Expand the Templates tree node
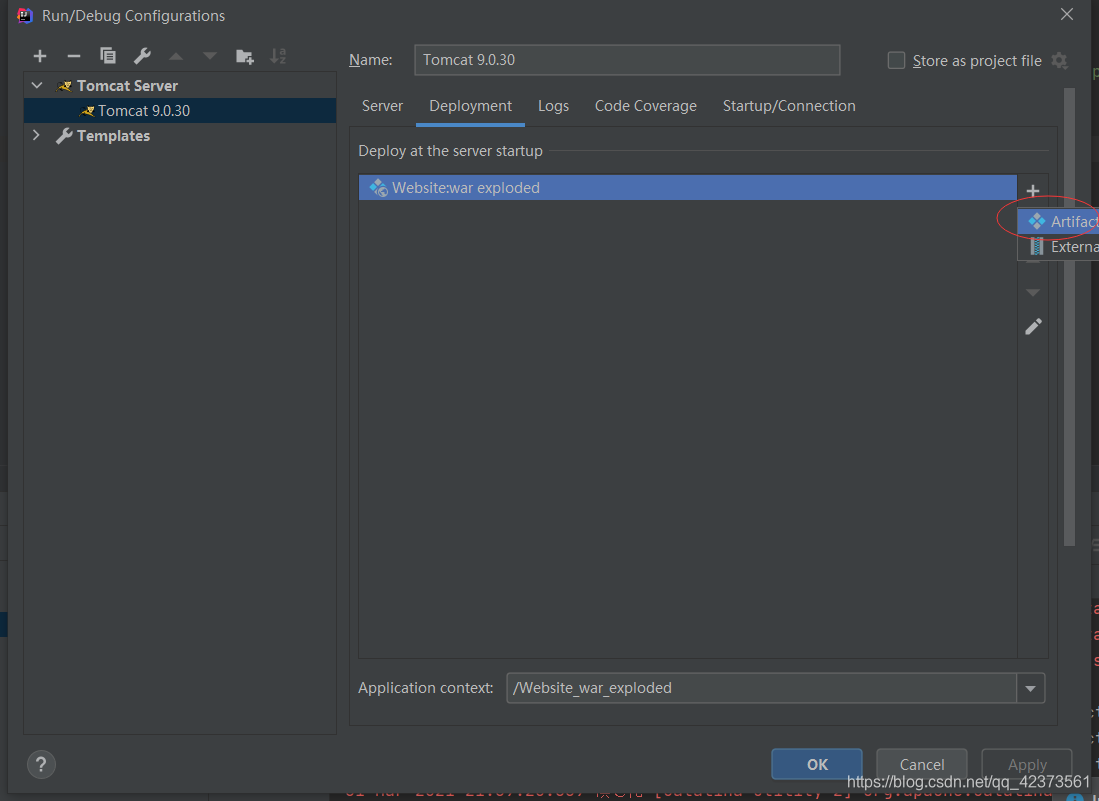Viewport: 1099px width, 801px height. click(x=36, y=135)
